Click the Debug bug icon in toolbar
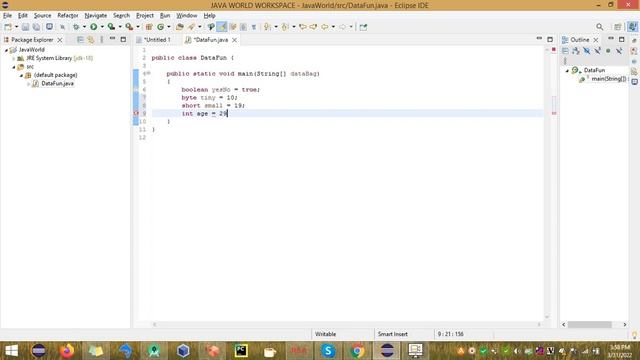The width and height of the screenshot is (640, 360). pos(76,27)
